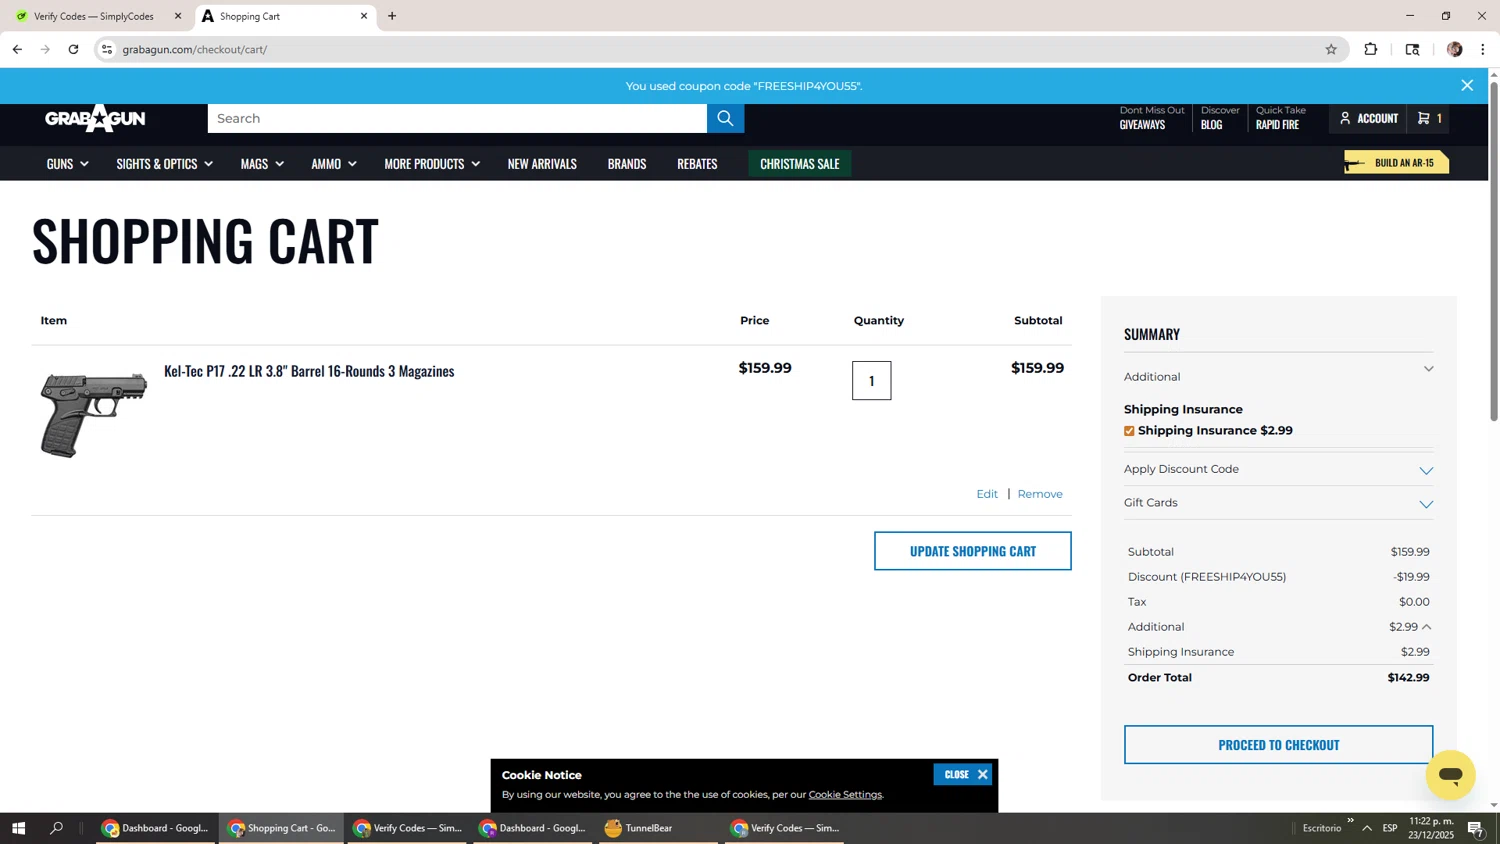Switch to Verify Codes SimplyCodes tab
The height and width of the screenshot is (844, 1500).
[x=95, y=16]
